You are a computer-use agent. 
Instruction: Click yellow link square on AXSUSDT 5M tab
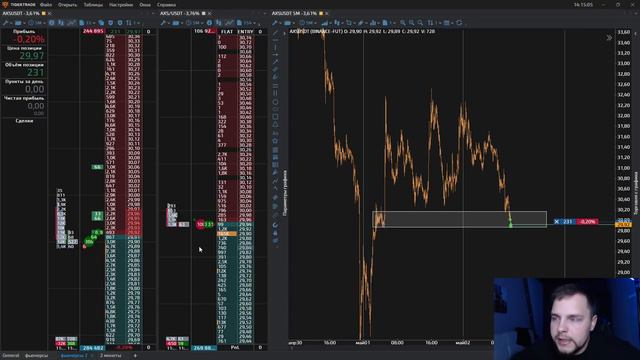click(321, 13)
